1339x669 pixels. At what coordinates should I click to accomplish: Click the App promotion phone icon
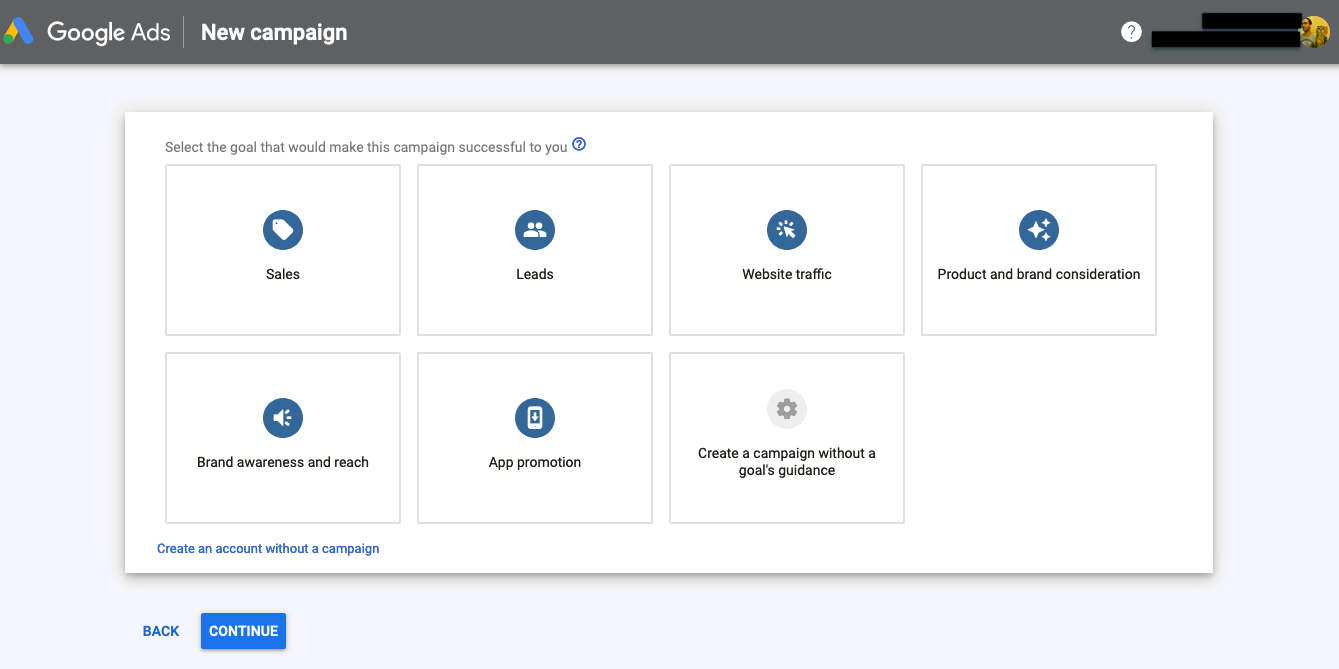pyautogui.click(x=534, y=418)
